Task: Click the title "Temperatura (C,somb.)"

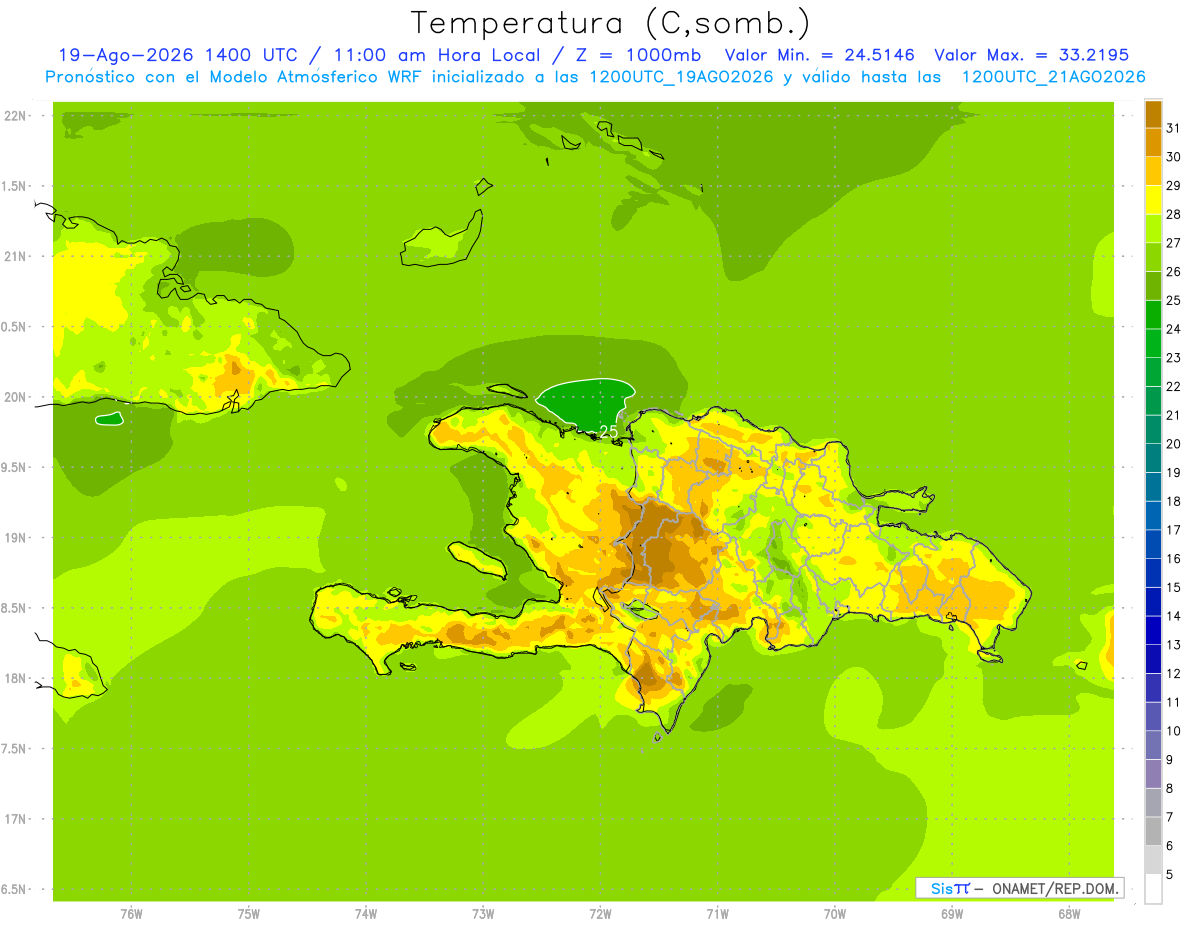Action: pyautogui.click(x=609, y=23)
